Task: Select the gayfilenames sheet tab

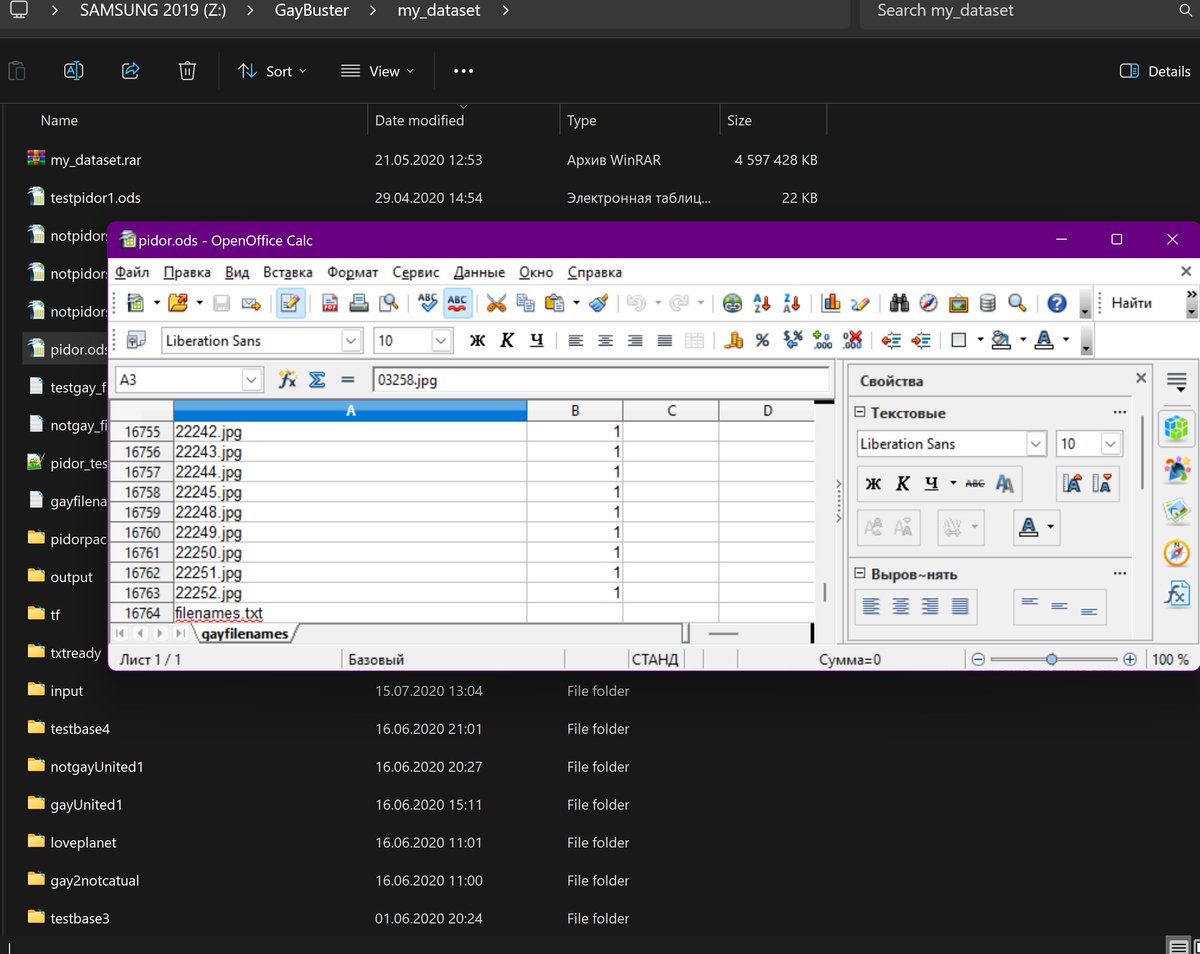Action: tap(245, 634)
